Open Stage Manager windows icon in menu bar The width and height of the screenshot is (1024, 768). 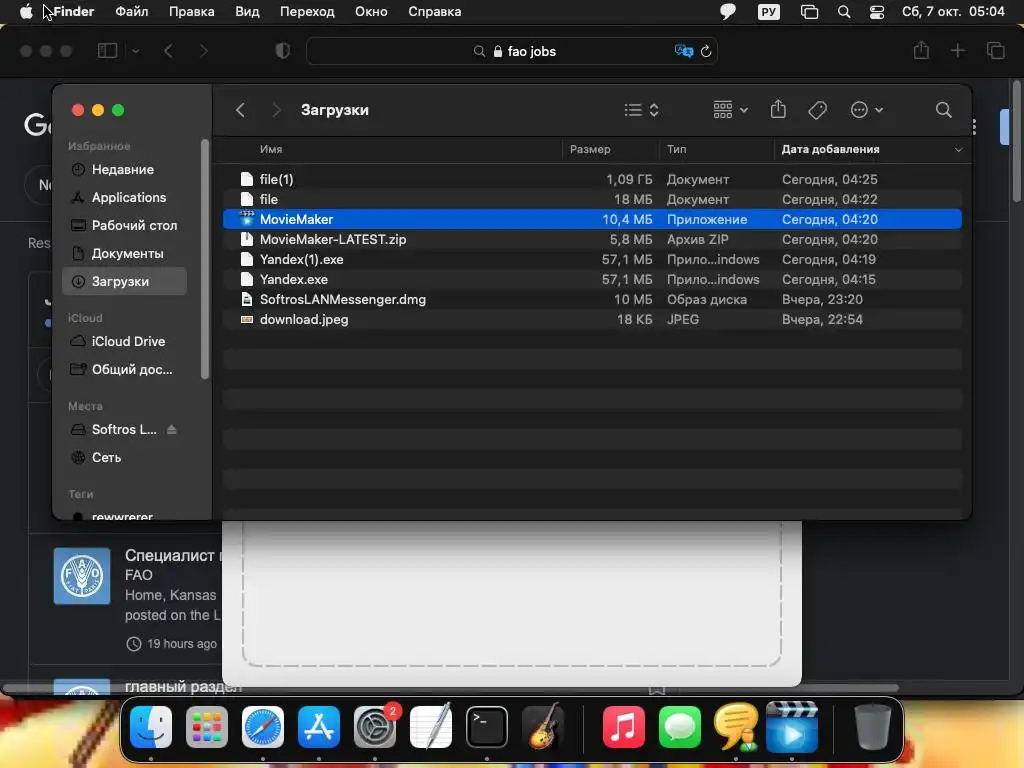809,12
